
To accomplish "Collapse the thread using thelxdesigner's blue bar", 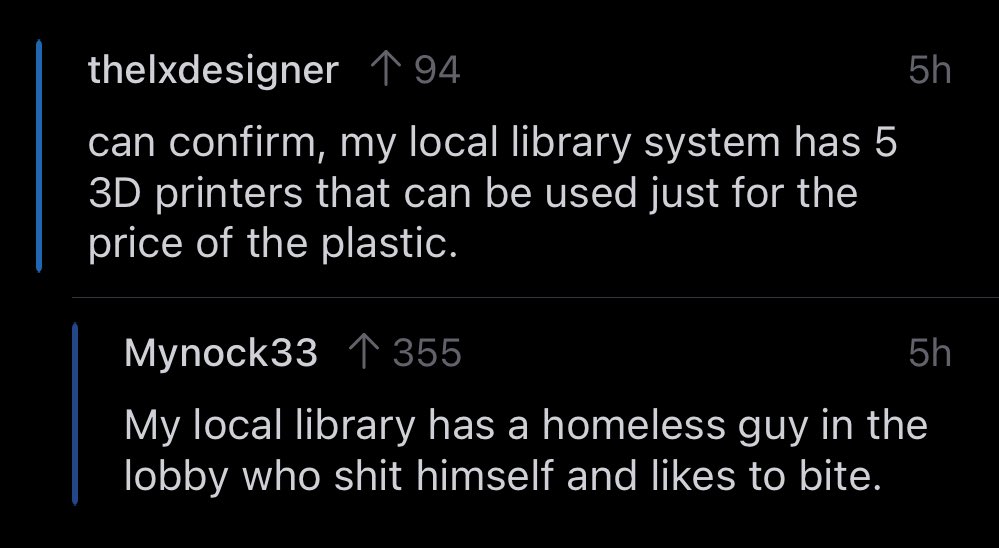I will coord(39,156).
